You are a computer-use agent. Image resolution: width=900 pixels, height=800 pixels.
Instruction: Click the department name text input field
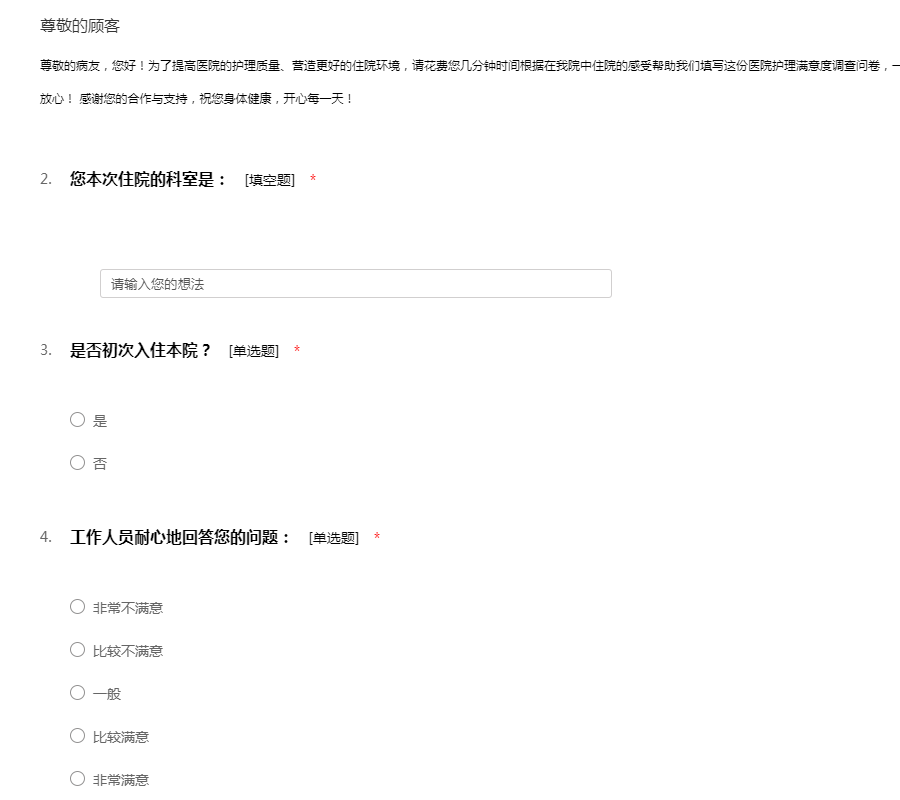[355, 284]
